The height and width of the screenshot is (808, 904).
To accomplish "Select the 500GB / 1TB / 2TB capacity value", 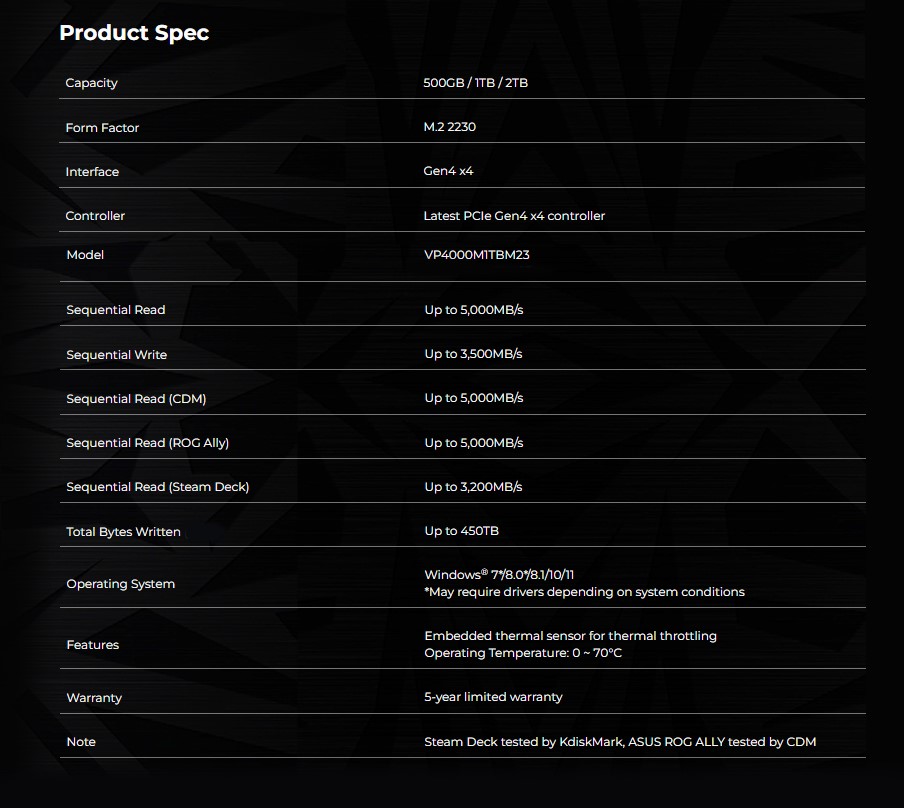I will (x=475, y=83).
